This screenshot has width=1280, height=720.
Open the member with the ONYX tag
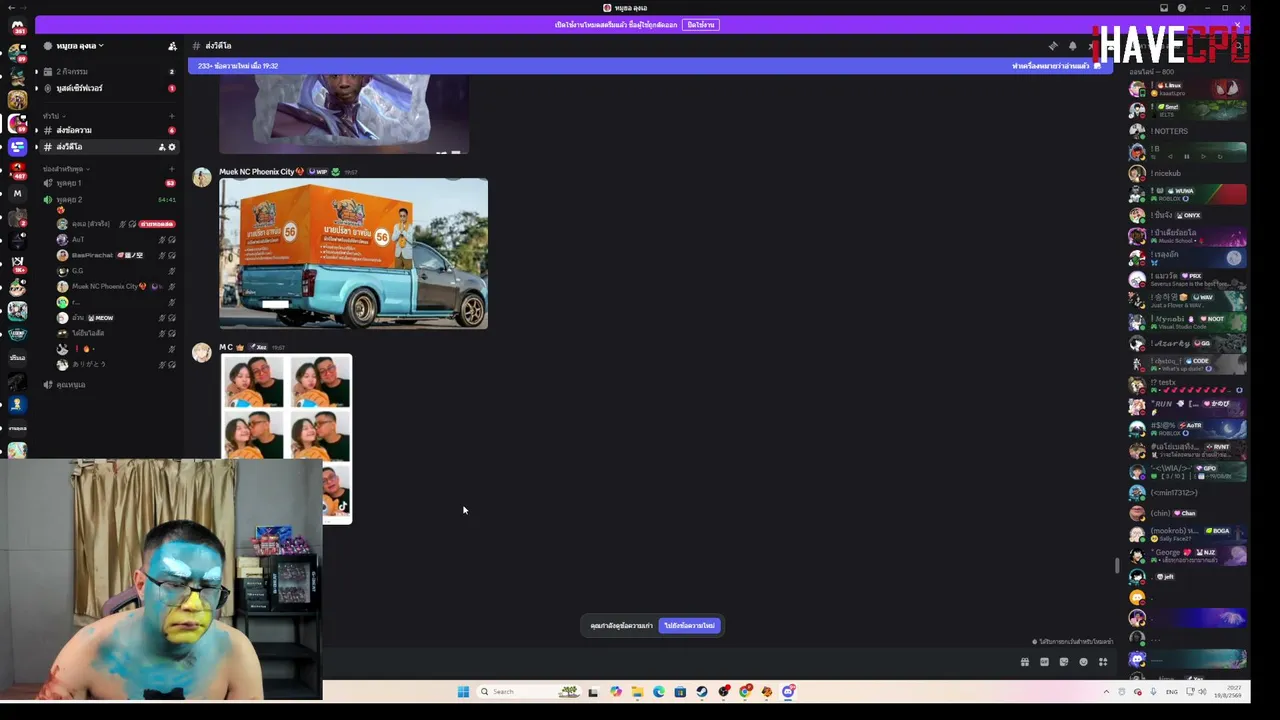click(x=1188, y=215)
